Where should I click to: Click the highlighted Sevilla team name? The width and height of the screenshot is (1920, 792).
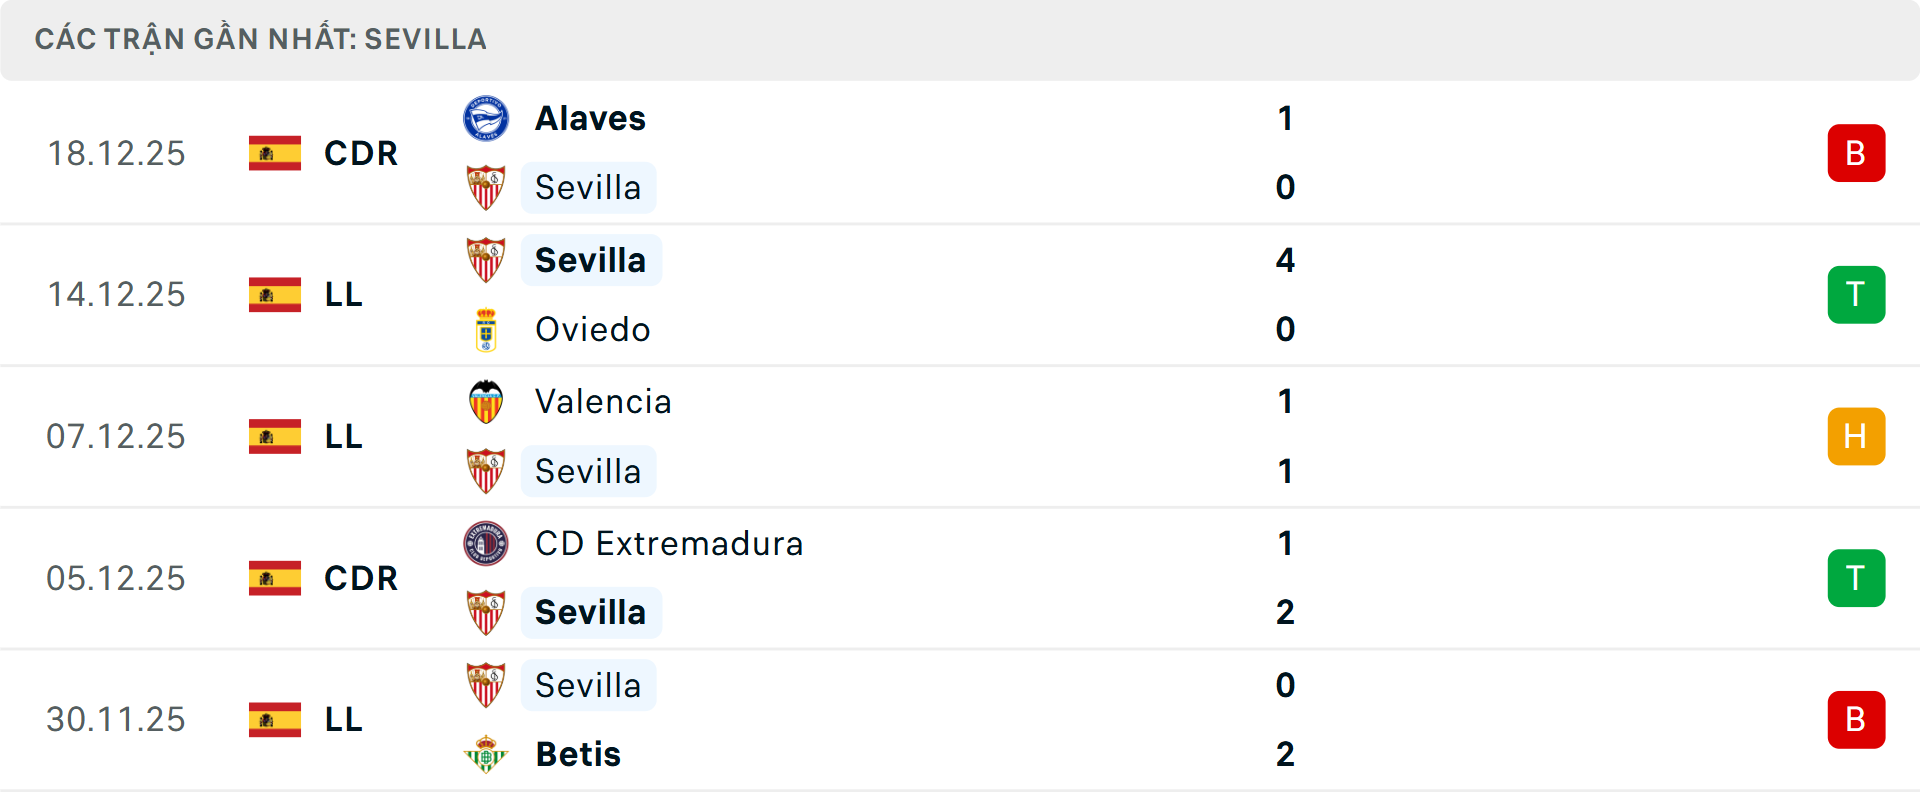(x=591, y=259)
